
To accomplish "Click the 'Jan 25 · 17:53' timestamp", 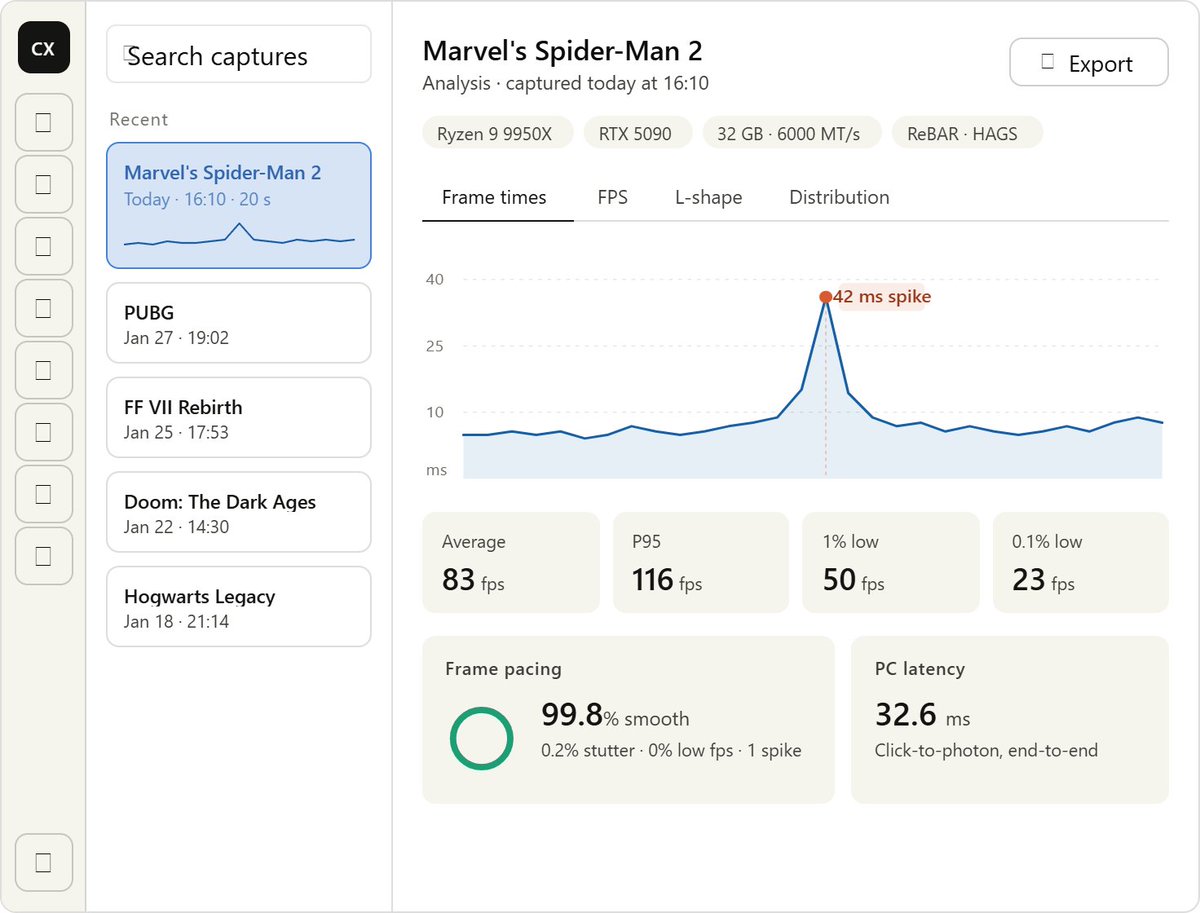I will [x=176, y=433].
